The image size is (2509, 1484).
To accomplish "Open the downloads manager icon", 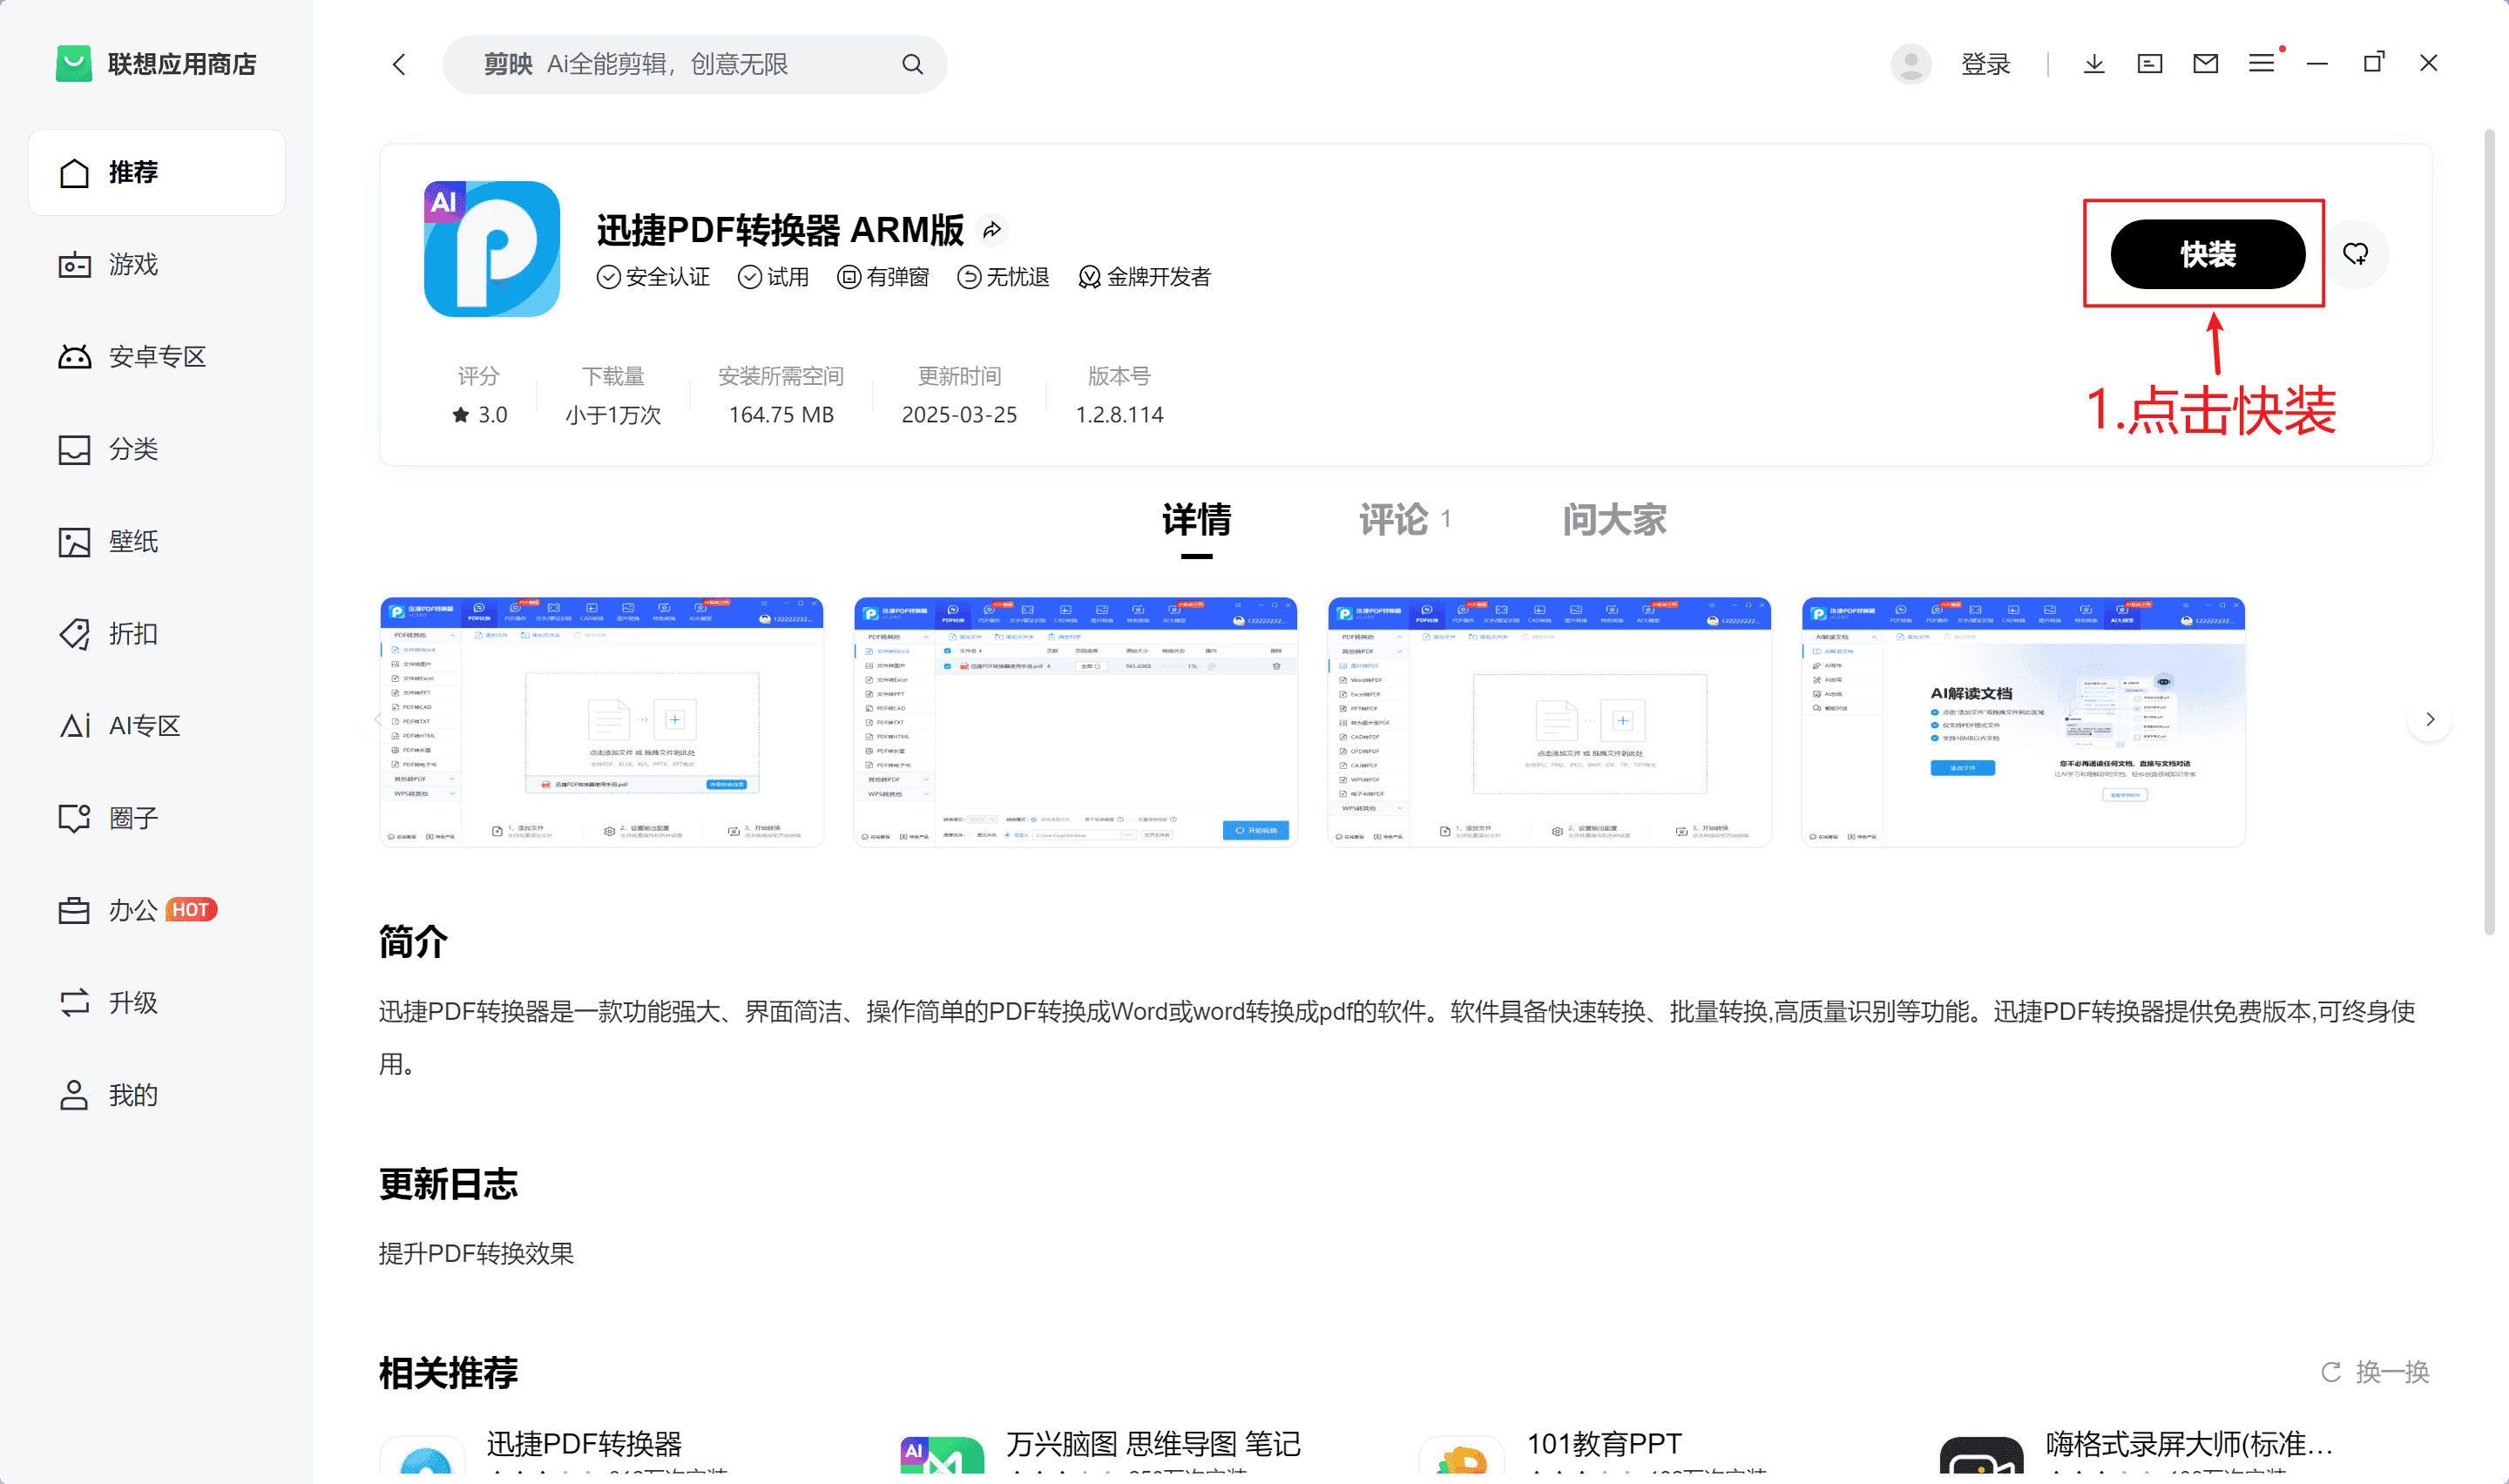I will (2093, 64).
